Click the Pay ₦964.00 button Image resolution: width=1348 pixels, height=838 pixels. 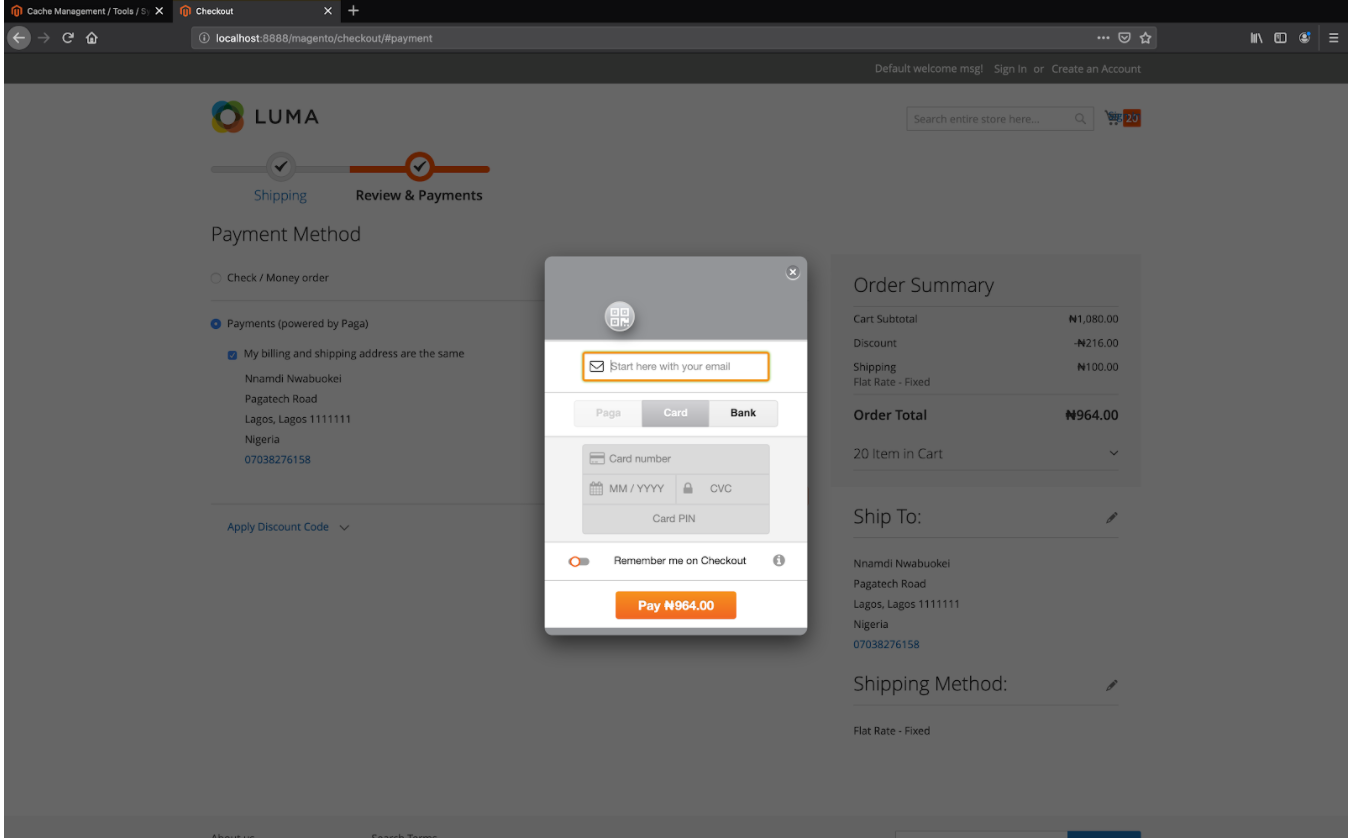pos(676,605)
